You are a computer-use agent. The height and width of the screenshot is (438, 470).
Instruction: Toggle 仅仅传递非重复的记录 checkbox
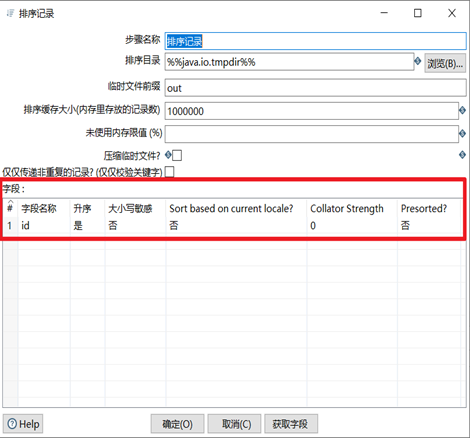[170, 172]
